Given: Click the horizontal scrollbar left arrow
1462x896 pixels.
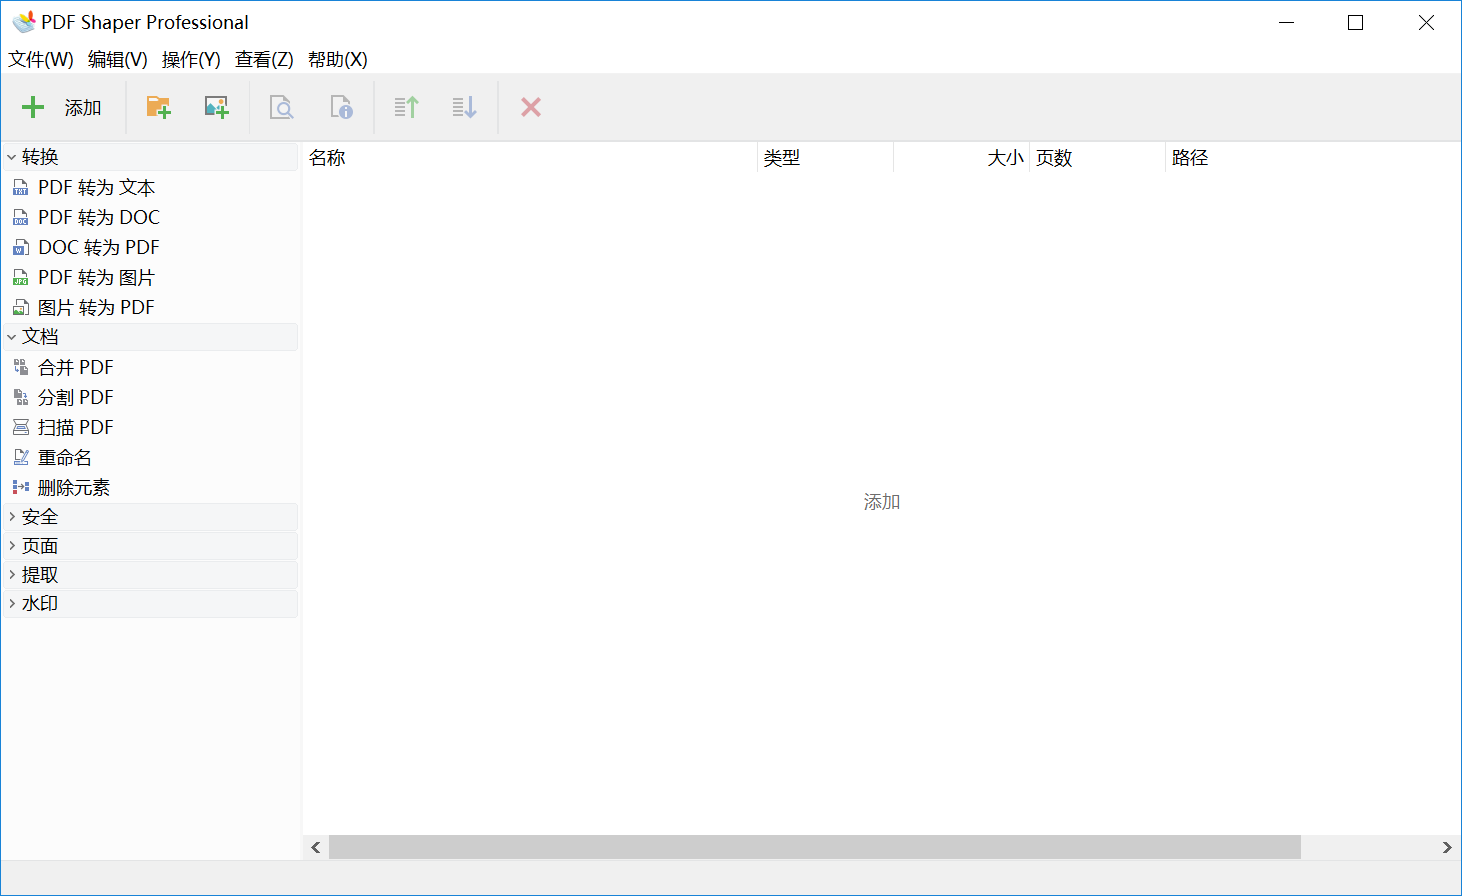Looking at the screenshot, I should tap(316, 847).
